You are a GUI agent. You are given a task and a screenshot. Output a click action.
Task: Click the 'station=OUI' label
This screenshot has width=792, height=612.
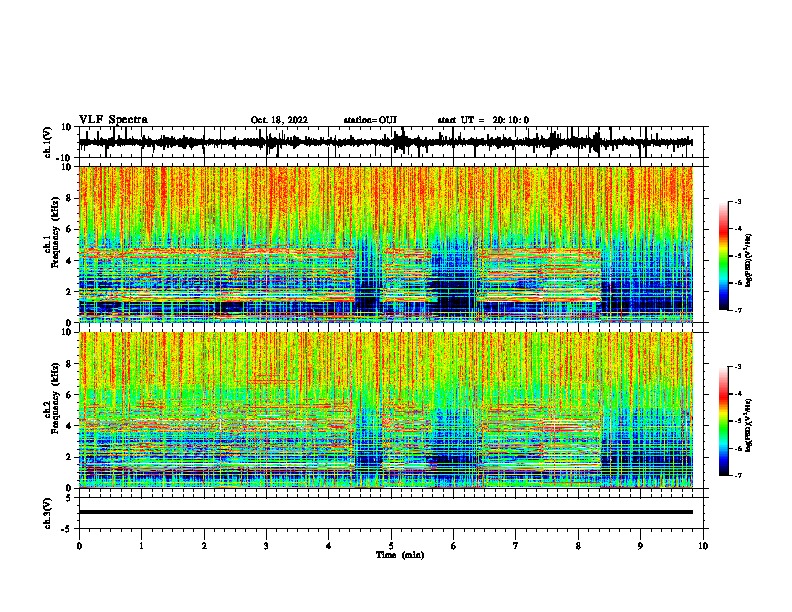pos(370,120)
